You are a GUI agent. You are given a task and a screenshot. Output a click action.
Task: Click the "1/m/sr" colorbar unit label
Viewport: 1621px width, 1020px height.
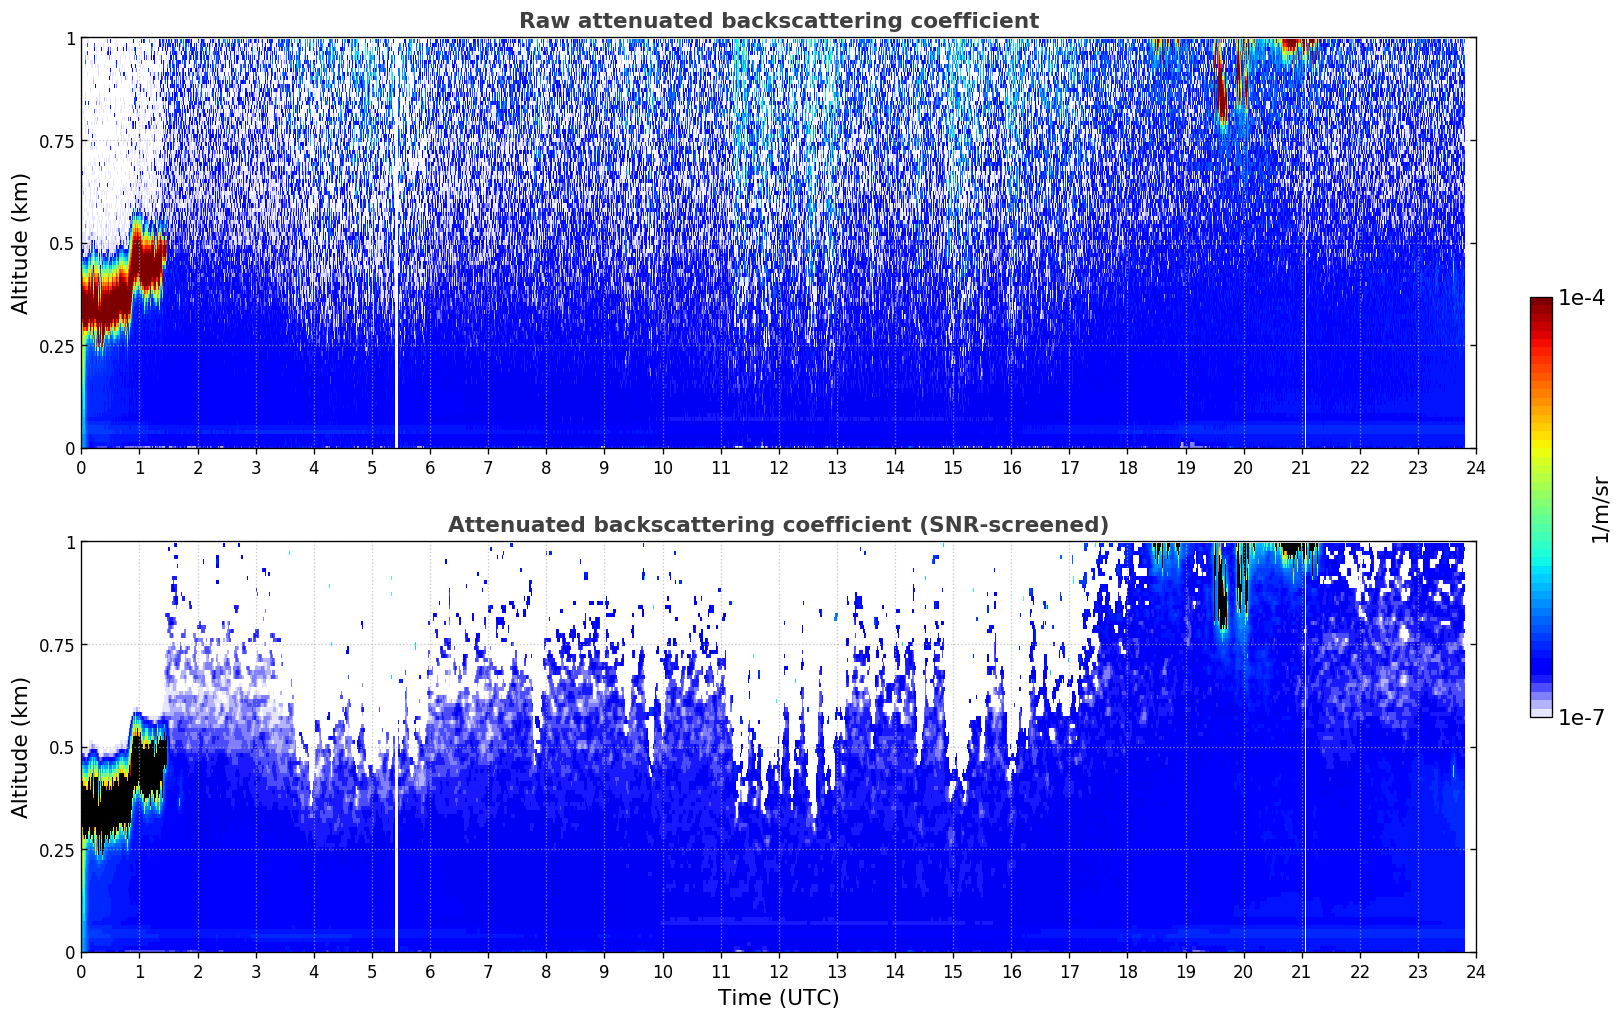pyautogui.click(x=1600, y=508)
